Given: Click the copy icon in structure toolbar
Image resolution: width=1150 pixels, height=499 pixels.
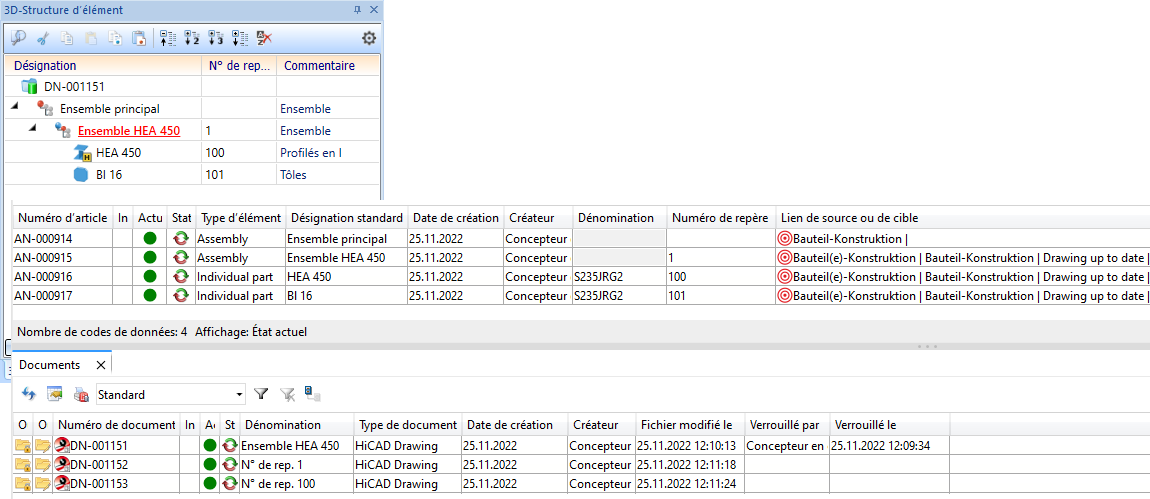Looking at the screenshot, I should [67, 38].
